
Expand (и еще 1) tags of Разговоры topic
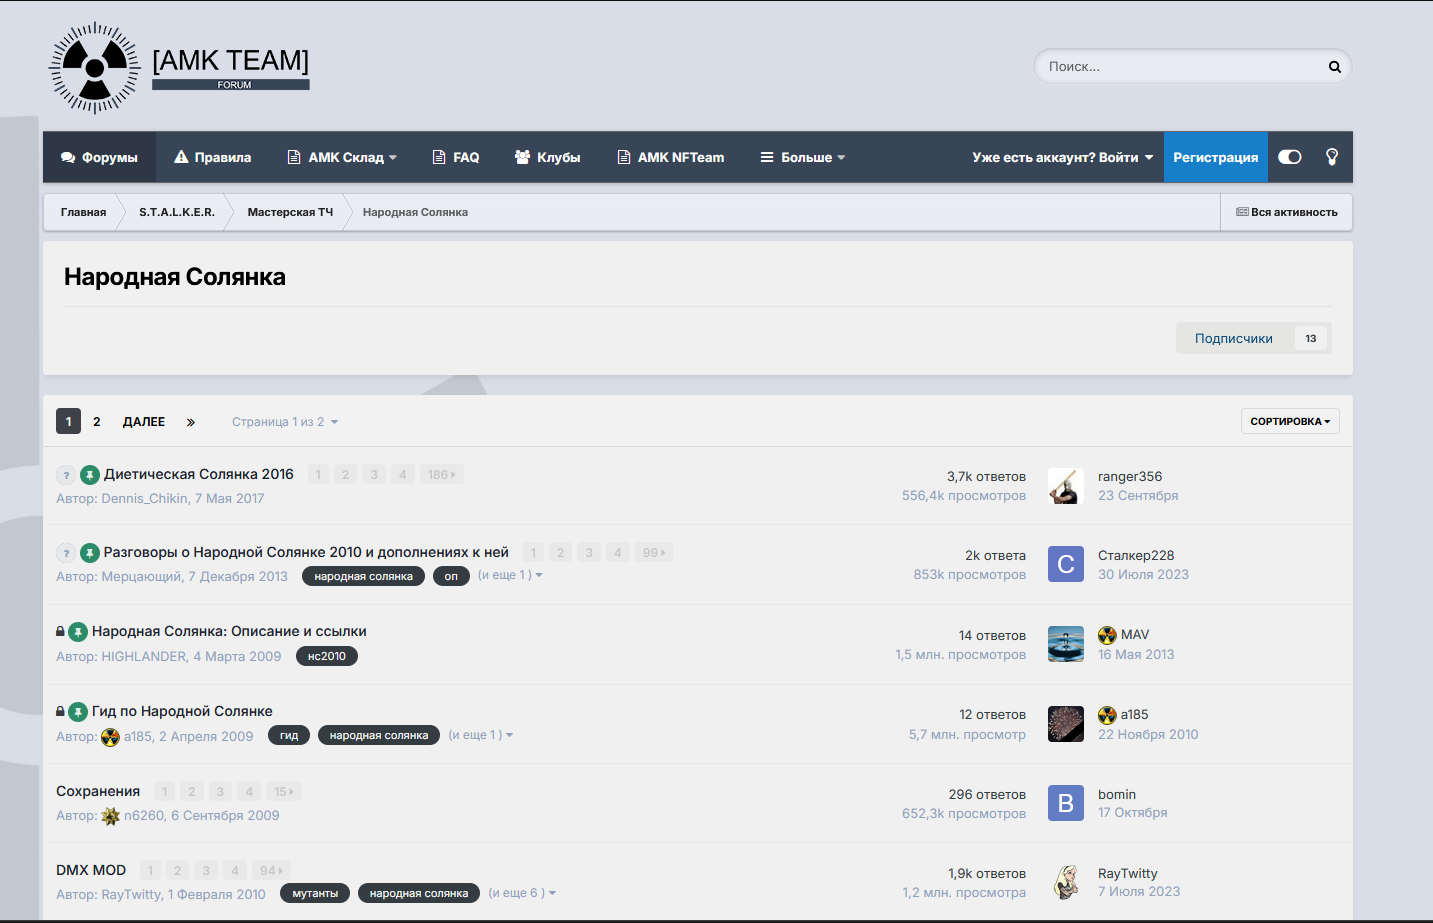coord(510,575)
